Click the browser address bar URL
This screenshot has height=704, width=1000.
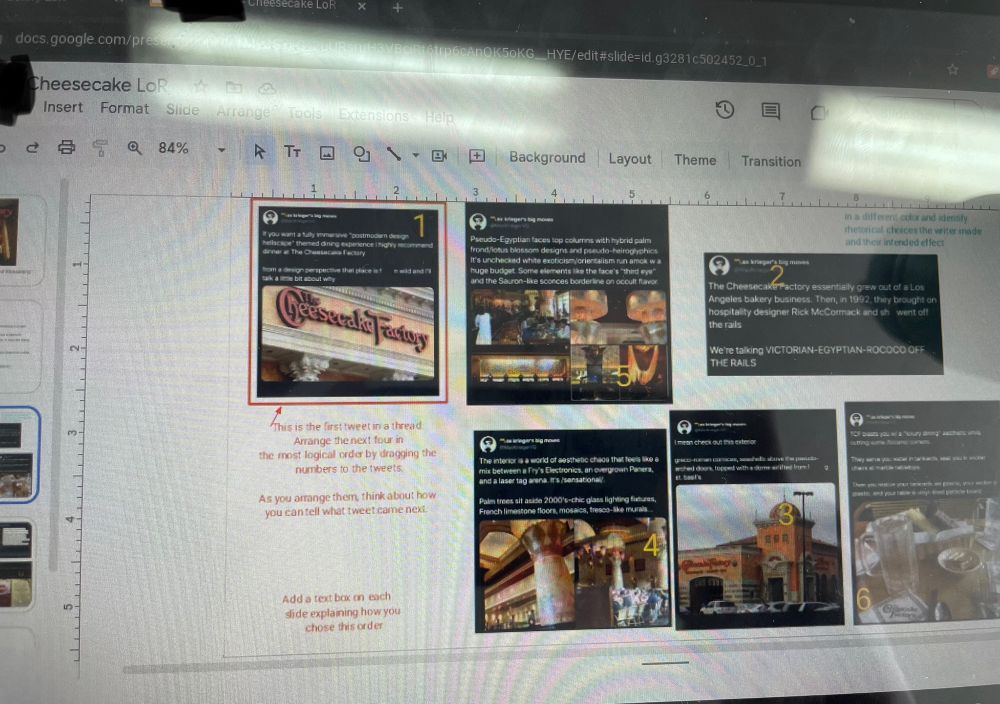pyautogui.click(x=390, y=50)
